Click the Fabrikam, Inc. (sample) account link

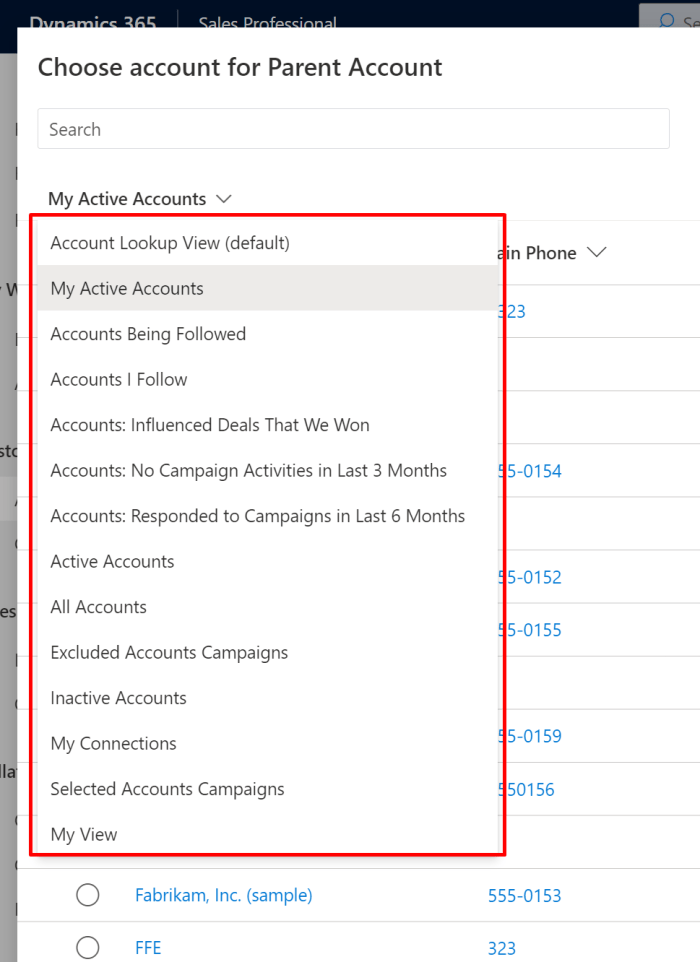click(x=223, y=895)
